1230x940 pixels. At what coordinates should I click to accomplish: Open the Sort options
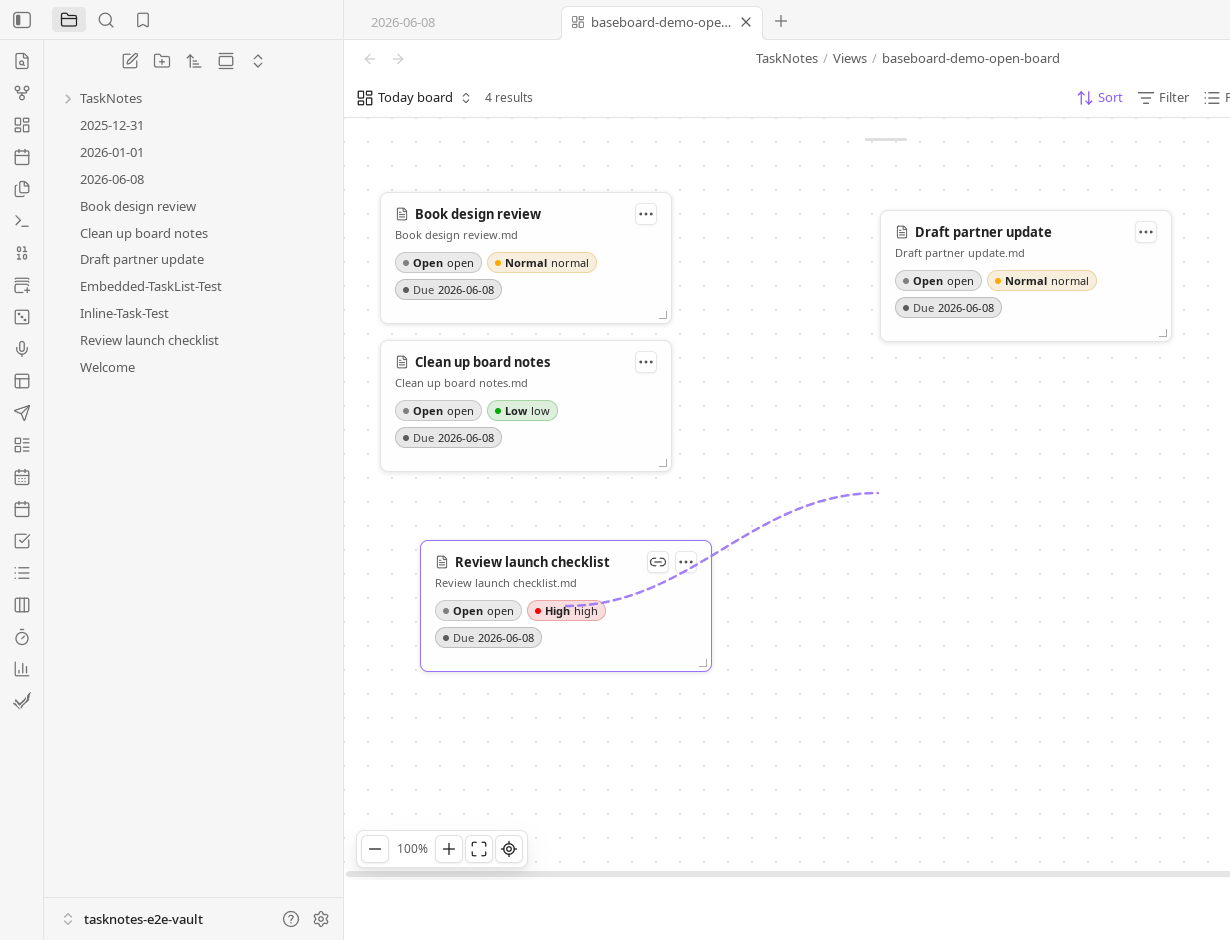pos(1100,98)
